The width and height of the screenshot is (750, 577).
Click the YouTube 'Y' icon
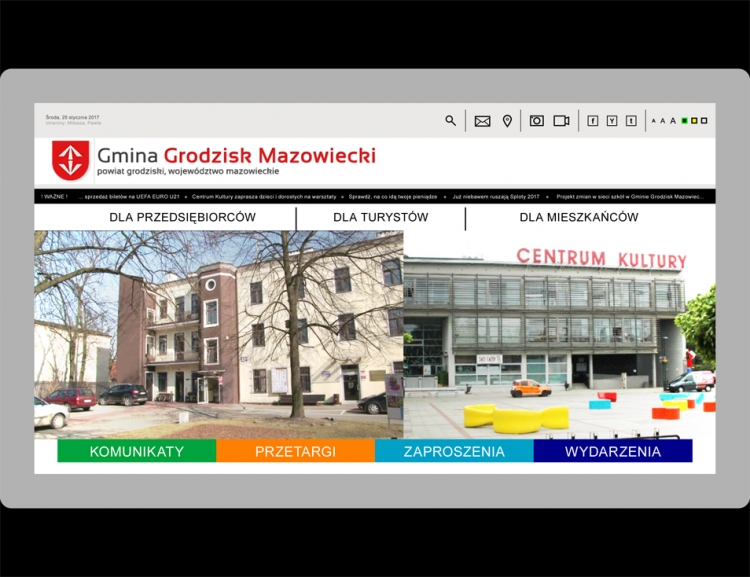tap(612, 121)
